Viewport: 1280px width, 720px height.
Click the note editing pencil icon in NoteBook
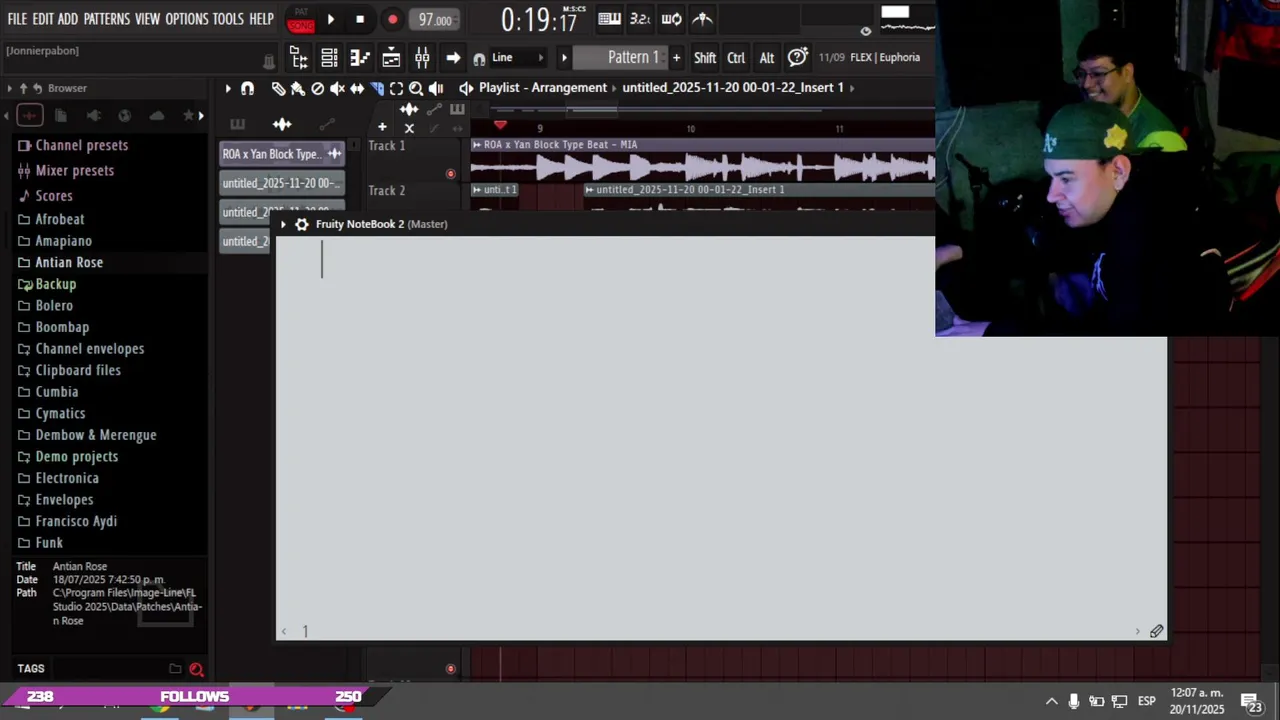pyautogui.click(x=1156, y=631)
